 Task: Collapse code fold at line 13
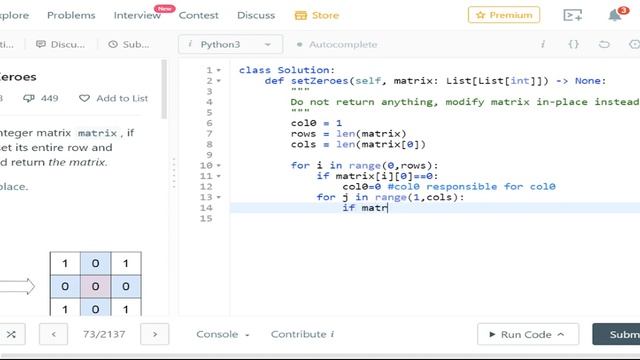point(219,198)
